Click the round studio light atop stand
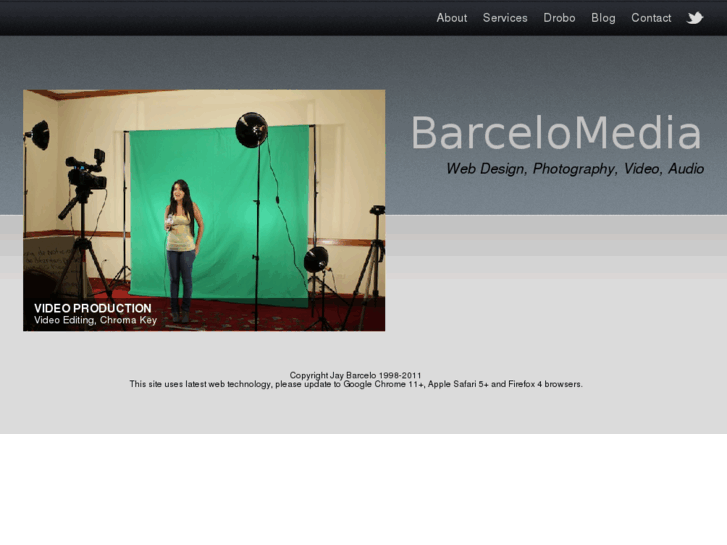 pyautogui.click(x=251, y=129)
